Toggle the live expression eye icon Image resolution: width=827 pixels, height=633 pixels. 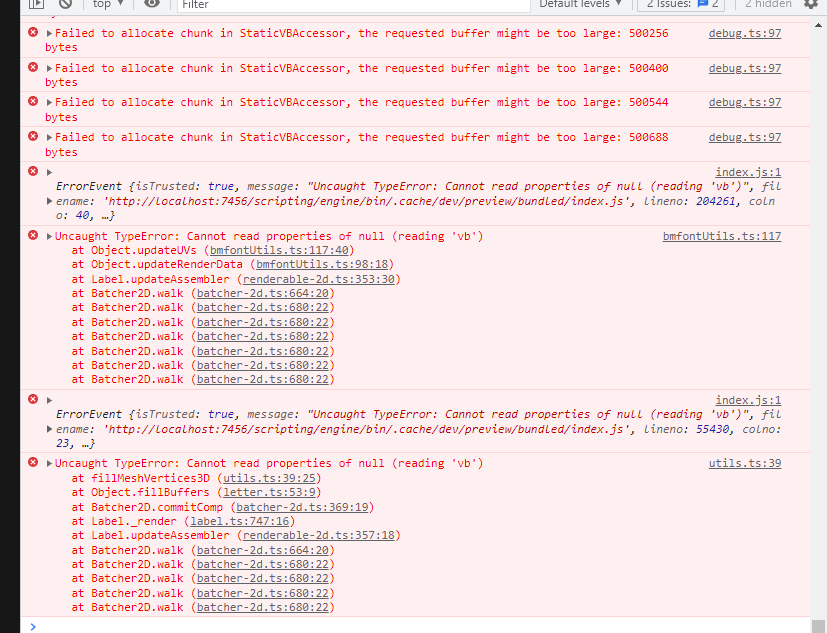(x=152, y=4)
